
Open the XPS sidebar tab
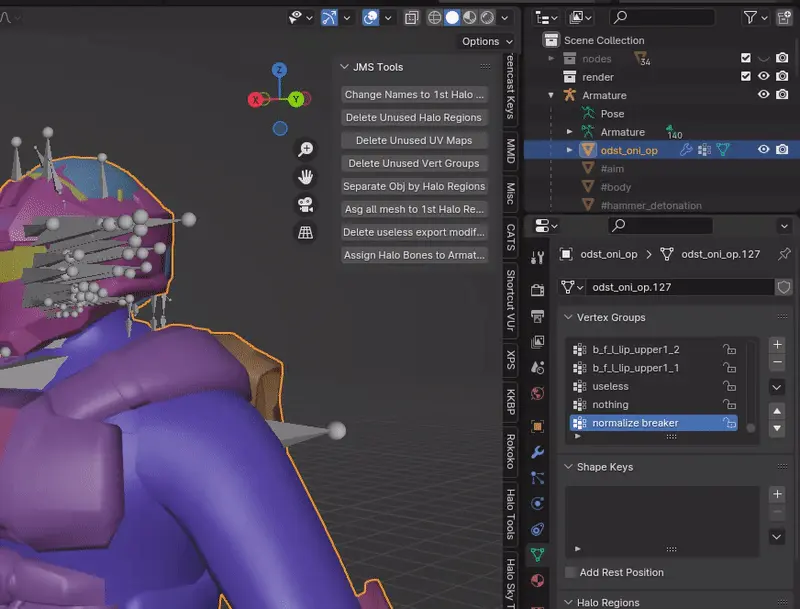point(511,360)
